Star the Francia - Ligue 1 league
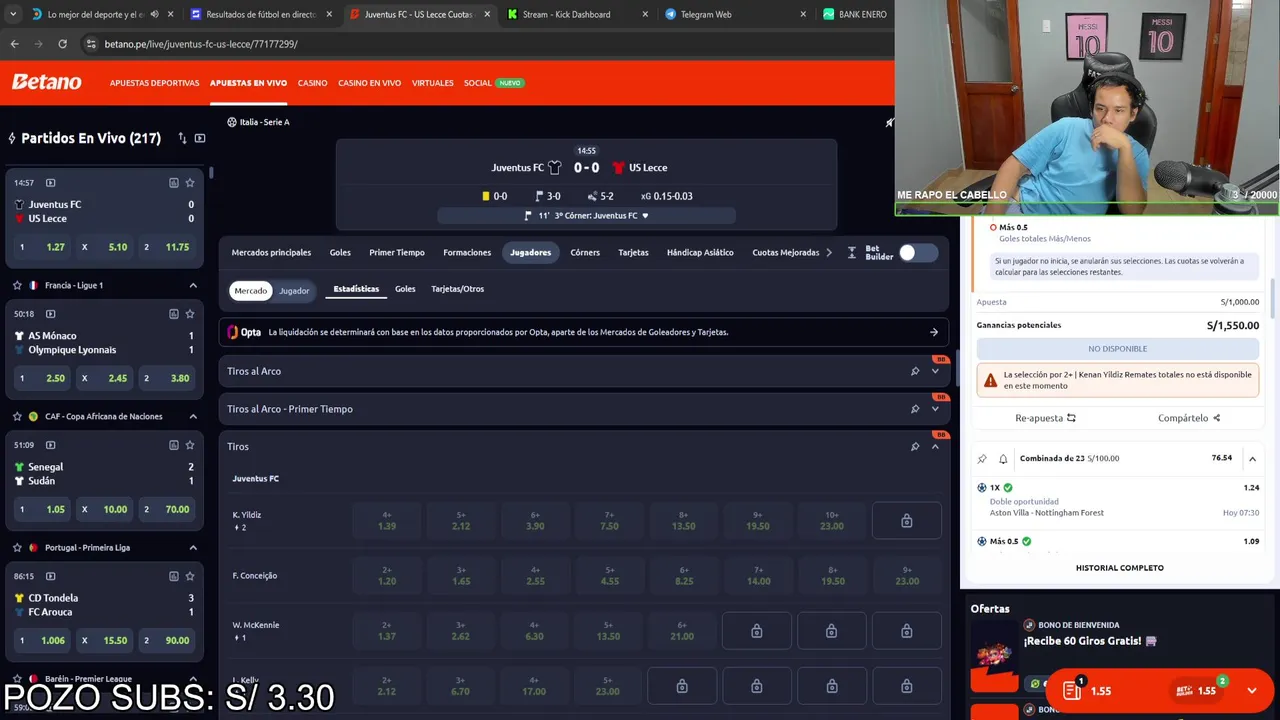Screen dimensions: 1280x720 coord(17,285)
